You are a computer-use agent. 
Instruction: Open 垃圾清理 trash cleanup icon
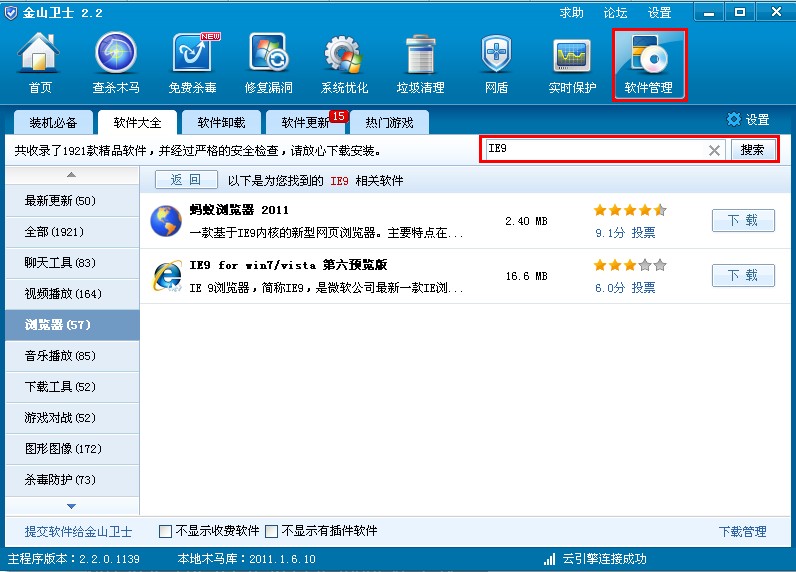(420, 63)
